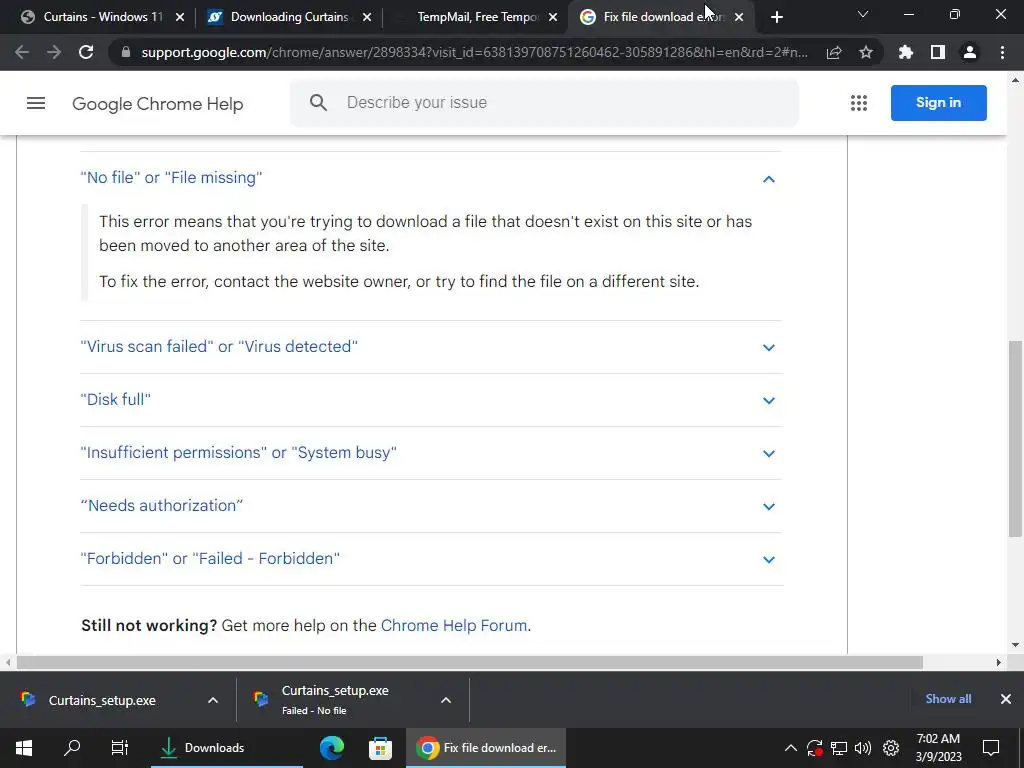The width and height of the screenshot is (1024, 768).
Task: View site information lock icon
Action: 126,52
